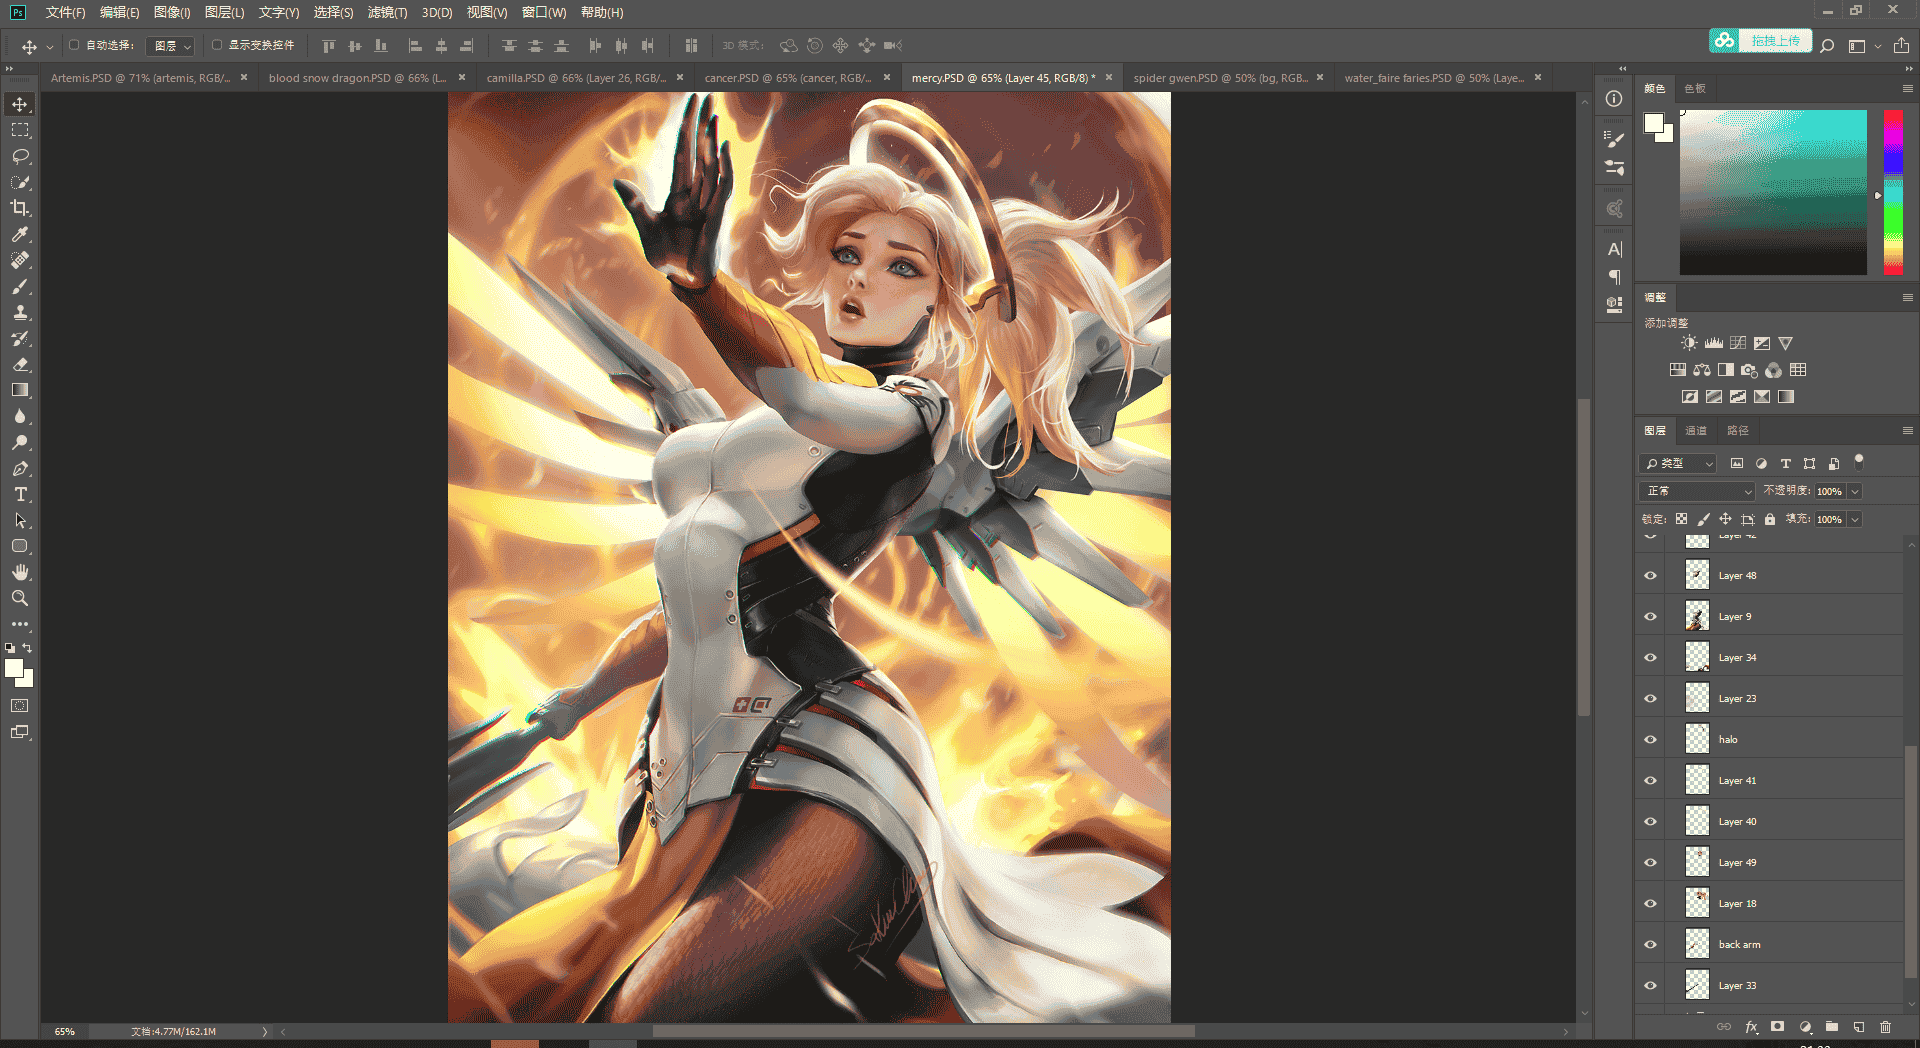1920x1048 pixels.
Task: Switch to the camilla.PSD document tab
Action: tap(575, 78)
